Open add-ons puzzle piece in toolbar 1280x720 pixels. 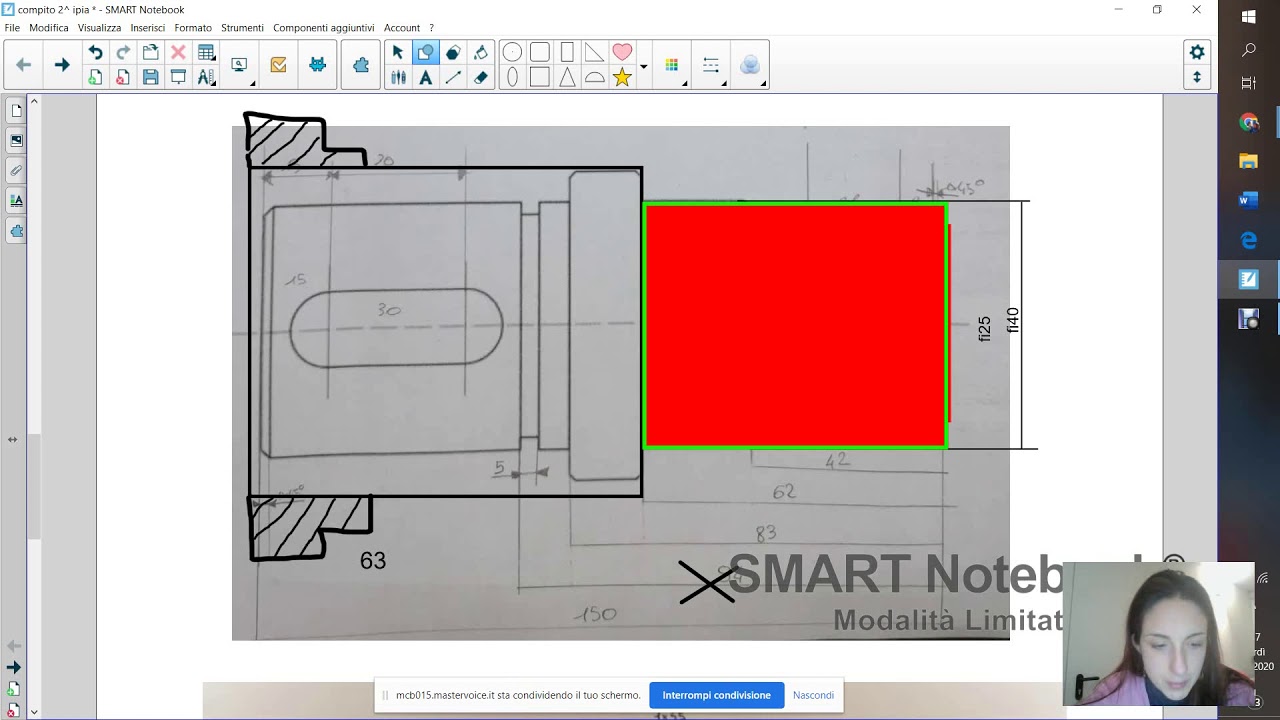tap(361, 65)
